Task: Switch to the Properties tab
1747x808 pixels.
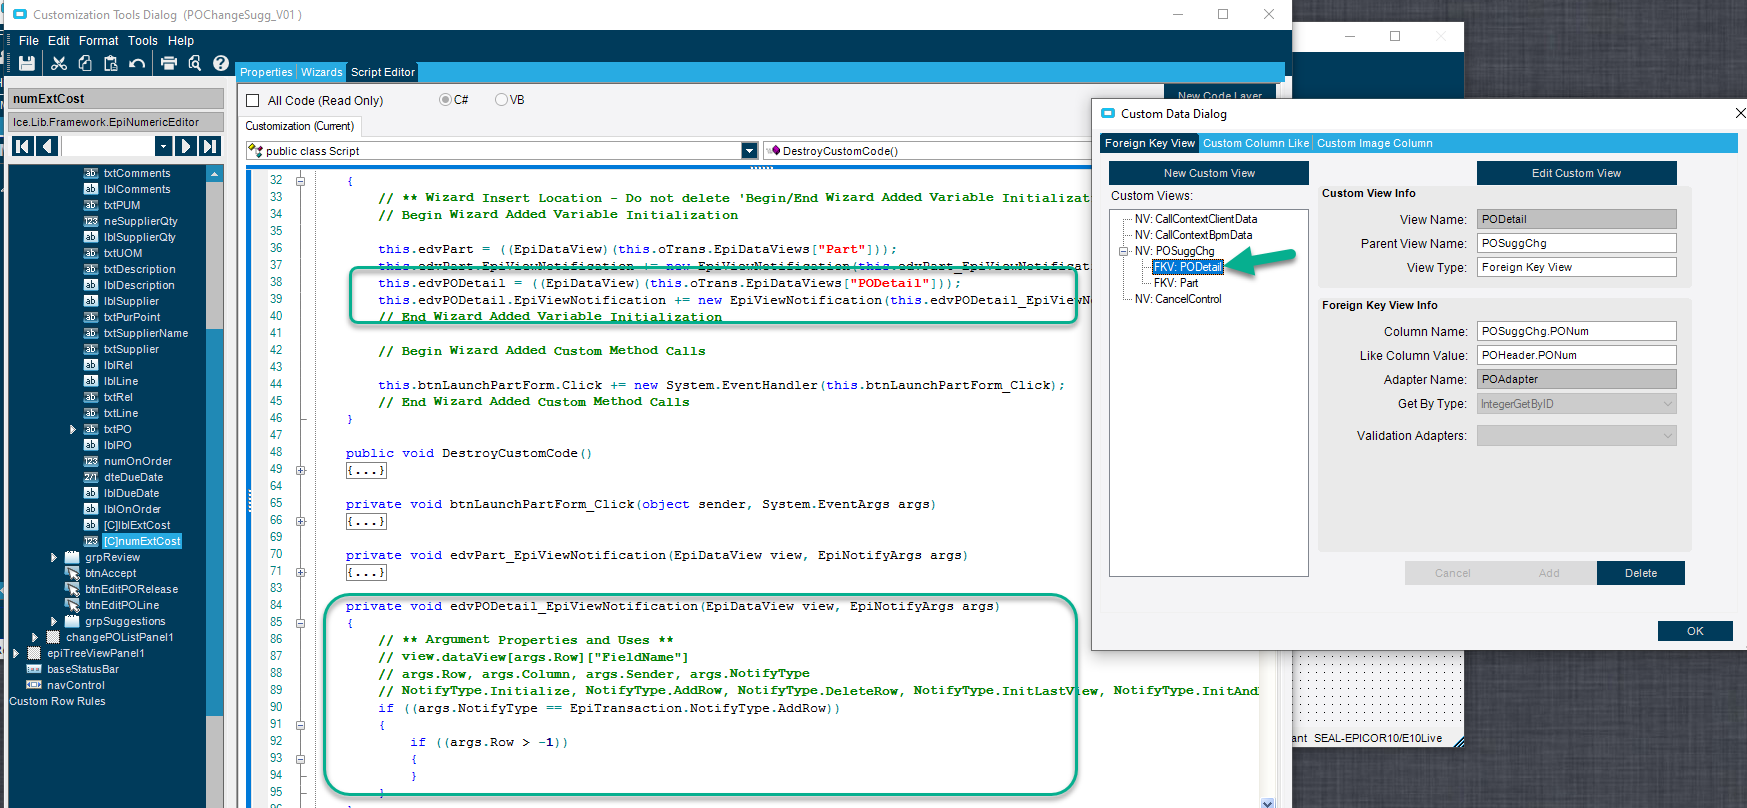Action: pos(266,72)
